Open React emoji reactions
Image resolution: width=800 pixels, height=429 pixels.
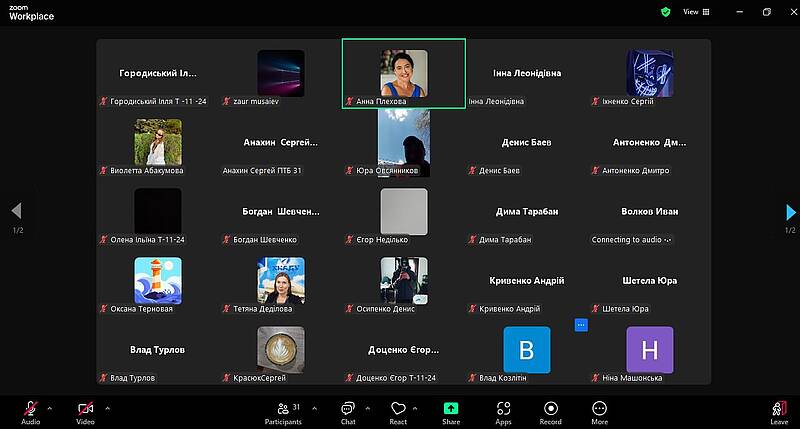pyautogui.click(x=398, y=410)
